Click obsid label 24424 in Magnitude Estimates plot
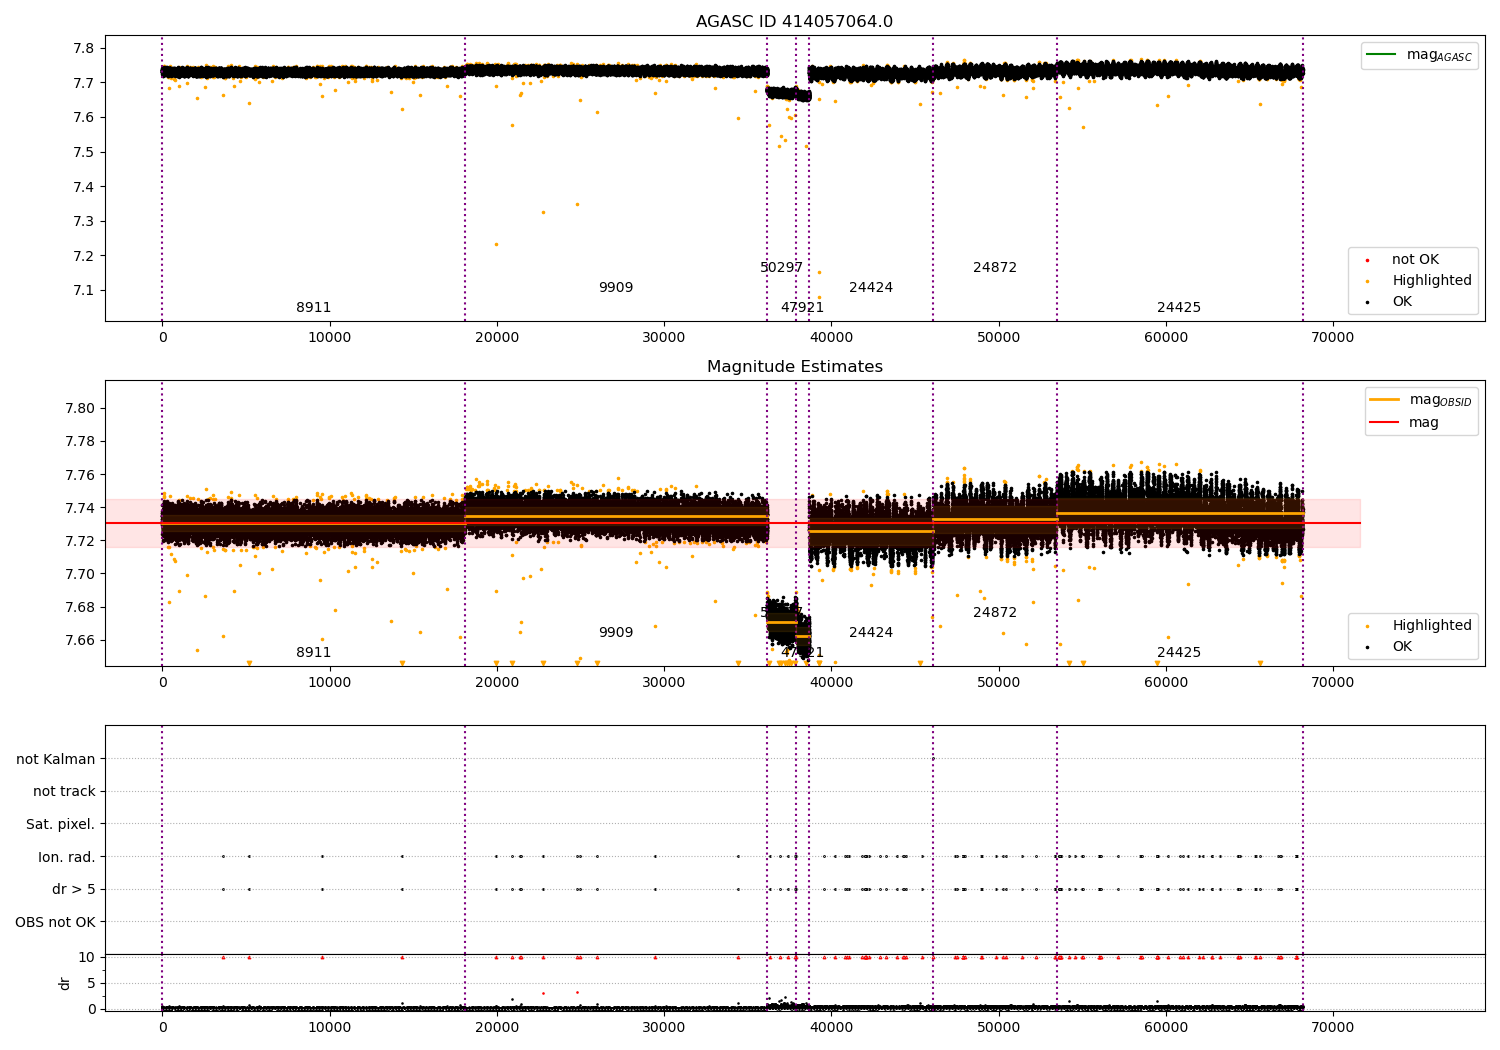 click(x=871, y=633)
